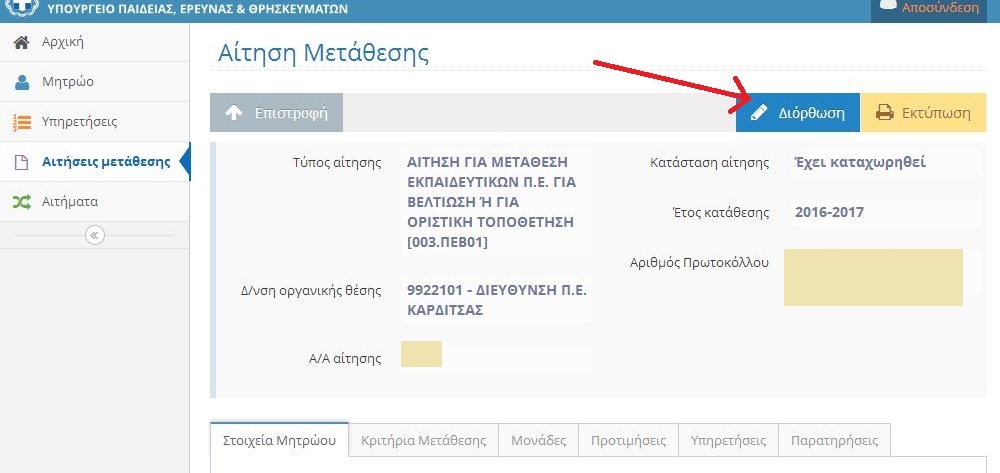Click the home icon beside Αρχική
1000x473 pixels.
(21, 42)
